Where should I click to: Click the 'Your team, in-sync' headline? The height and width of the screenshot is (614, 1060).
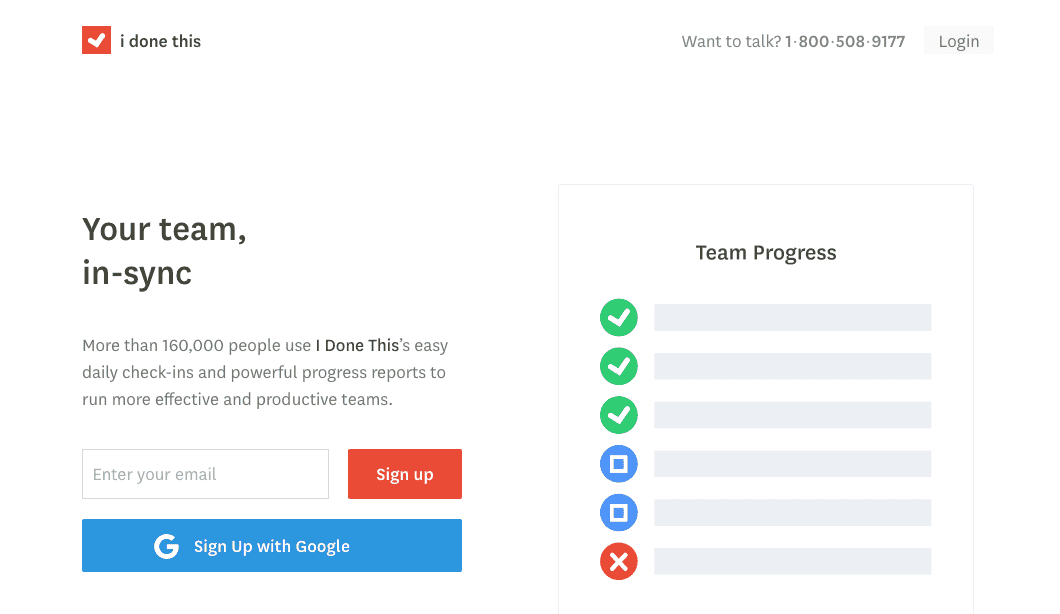coord(164,251)
